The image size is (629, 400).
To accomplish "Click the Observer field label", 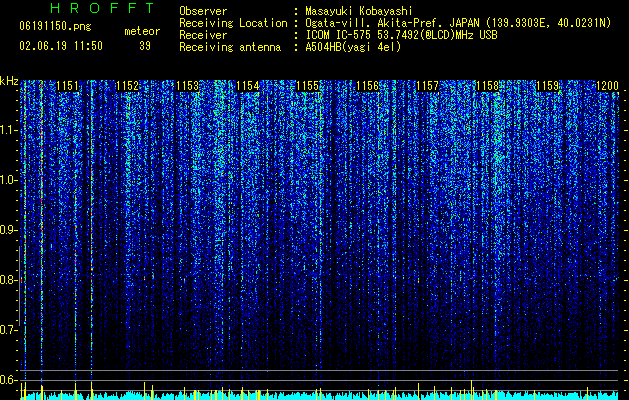I will [x=203, y=11].
